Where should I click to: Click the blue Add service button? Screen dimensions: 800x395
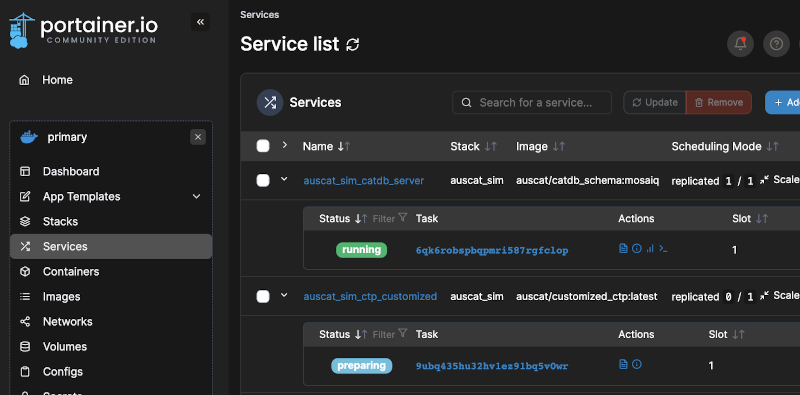pos(783,103)
